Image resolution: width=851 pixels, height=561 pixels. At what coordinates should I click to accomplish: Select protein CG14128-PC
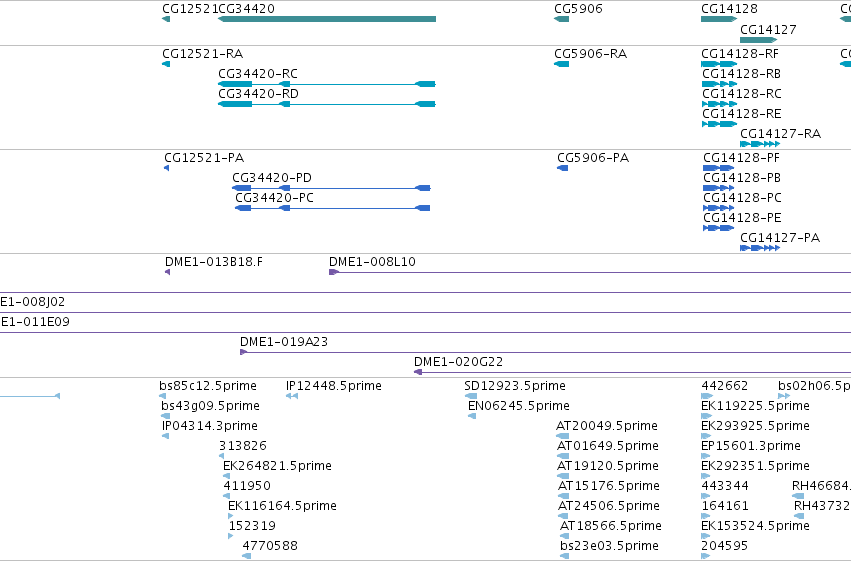point(718,208)
